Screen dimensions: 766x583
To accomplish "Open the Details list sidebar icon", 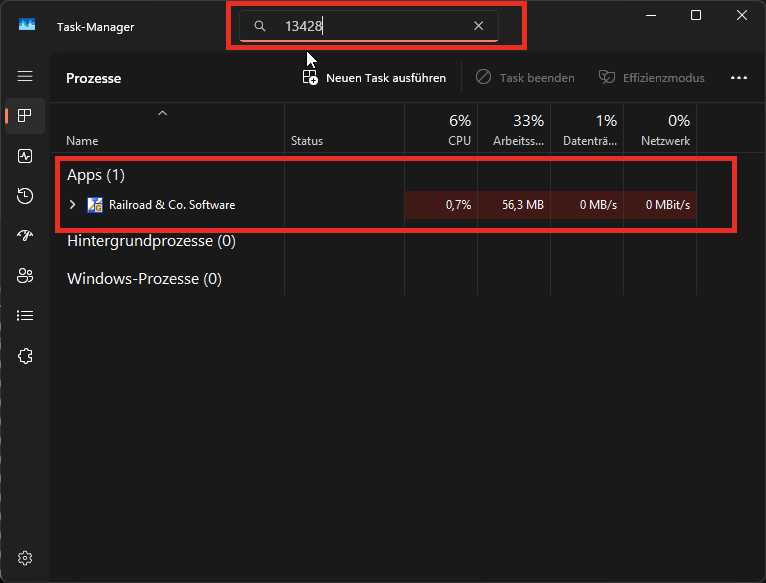I will pyautogui.click(x=25, y=316).
